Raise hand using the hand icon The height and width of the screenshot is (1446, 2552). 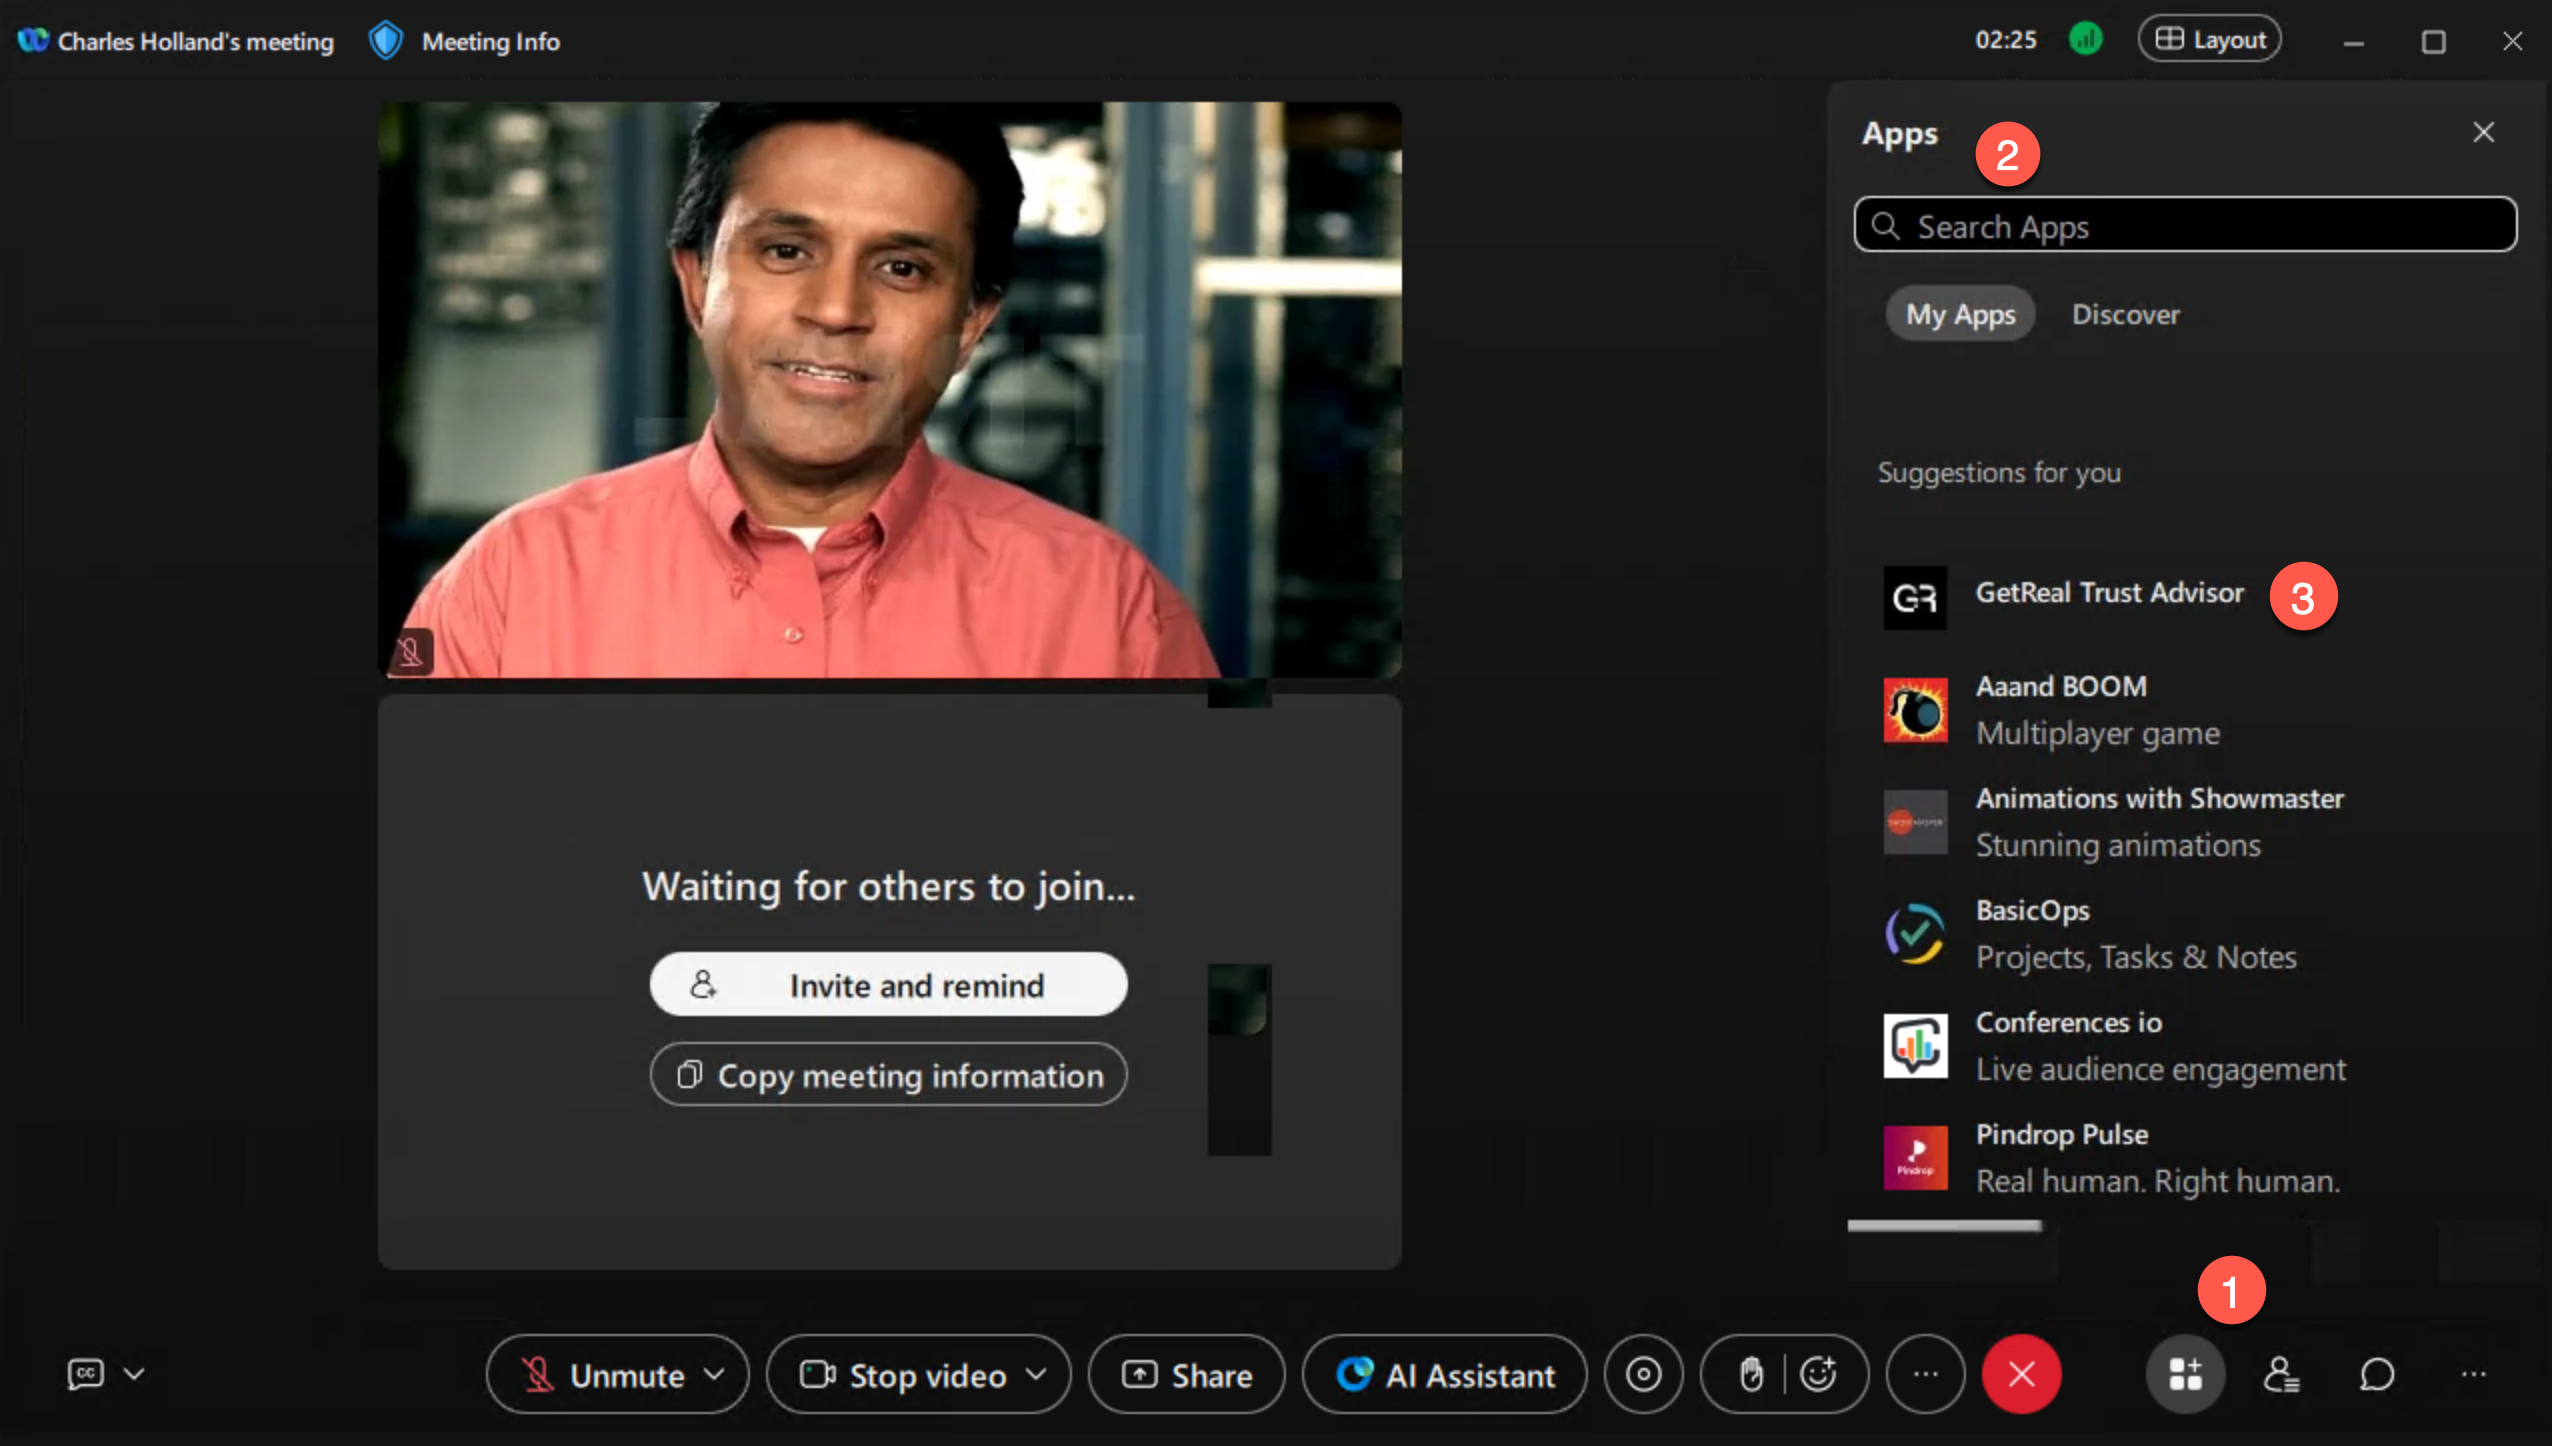coord(1750,1374)
